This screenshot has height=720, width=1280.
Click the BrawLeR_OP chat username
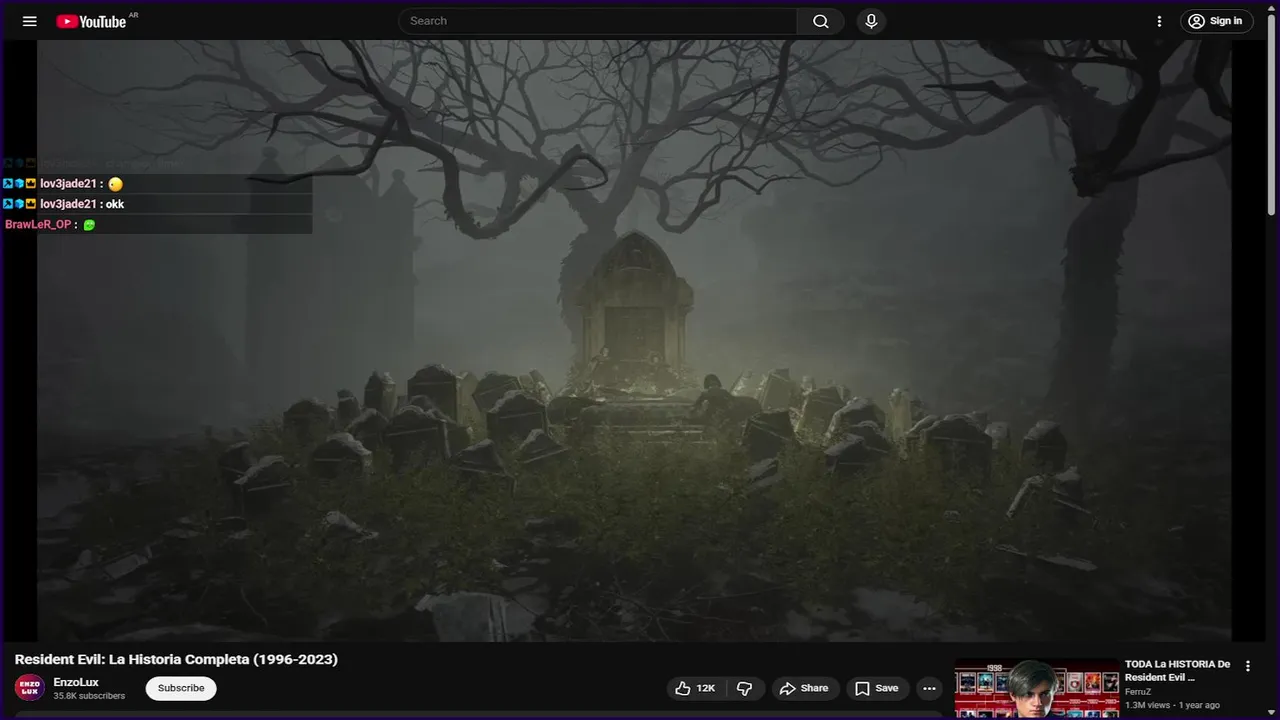click(x=38, y=225)
